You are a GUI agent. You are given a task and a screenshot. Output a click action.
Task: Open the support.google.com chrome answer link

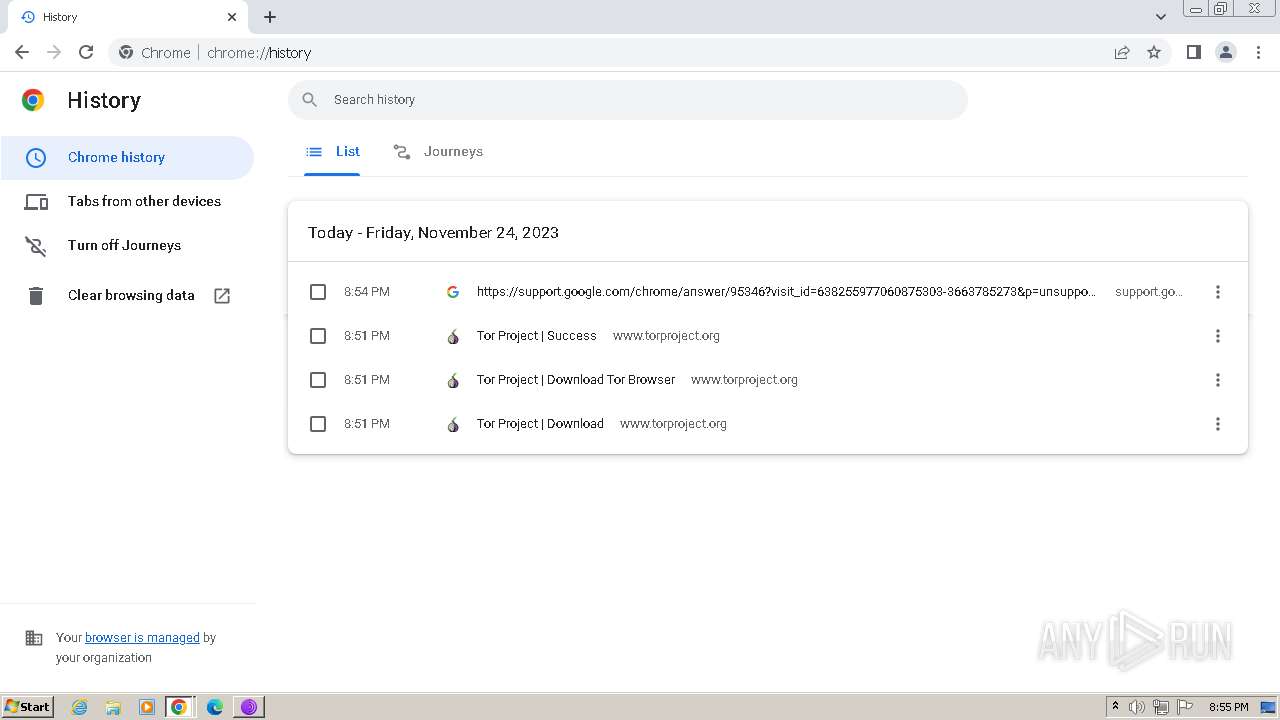[786, 292]
